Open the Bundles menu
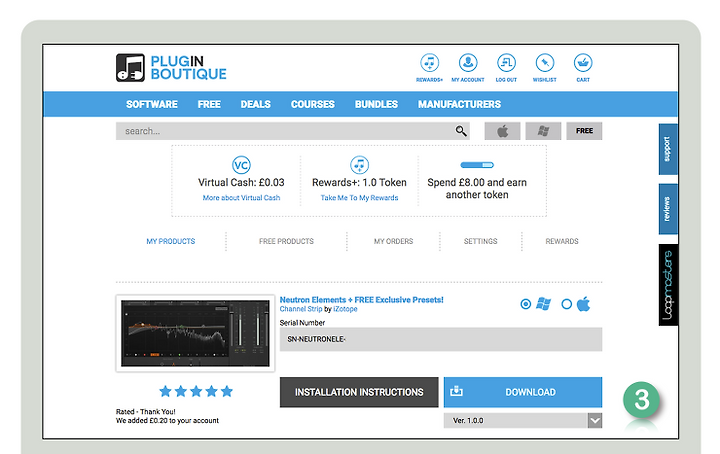 [x=376, y=104]
